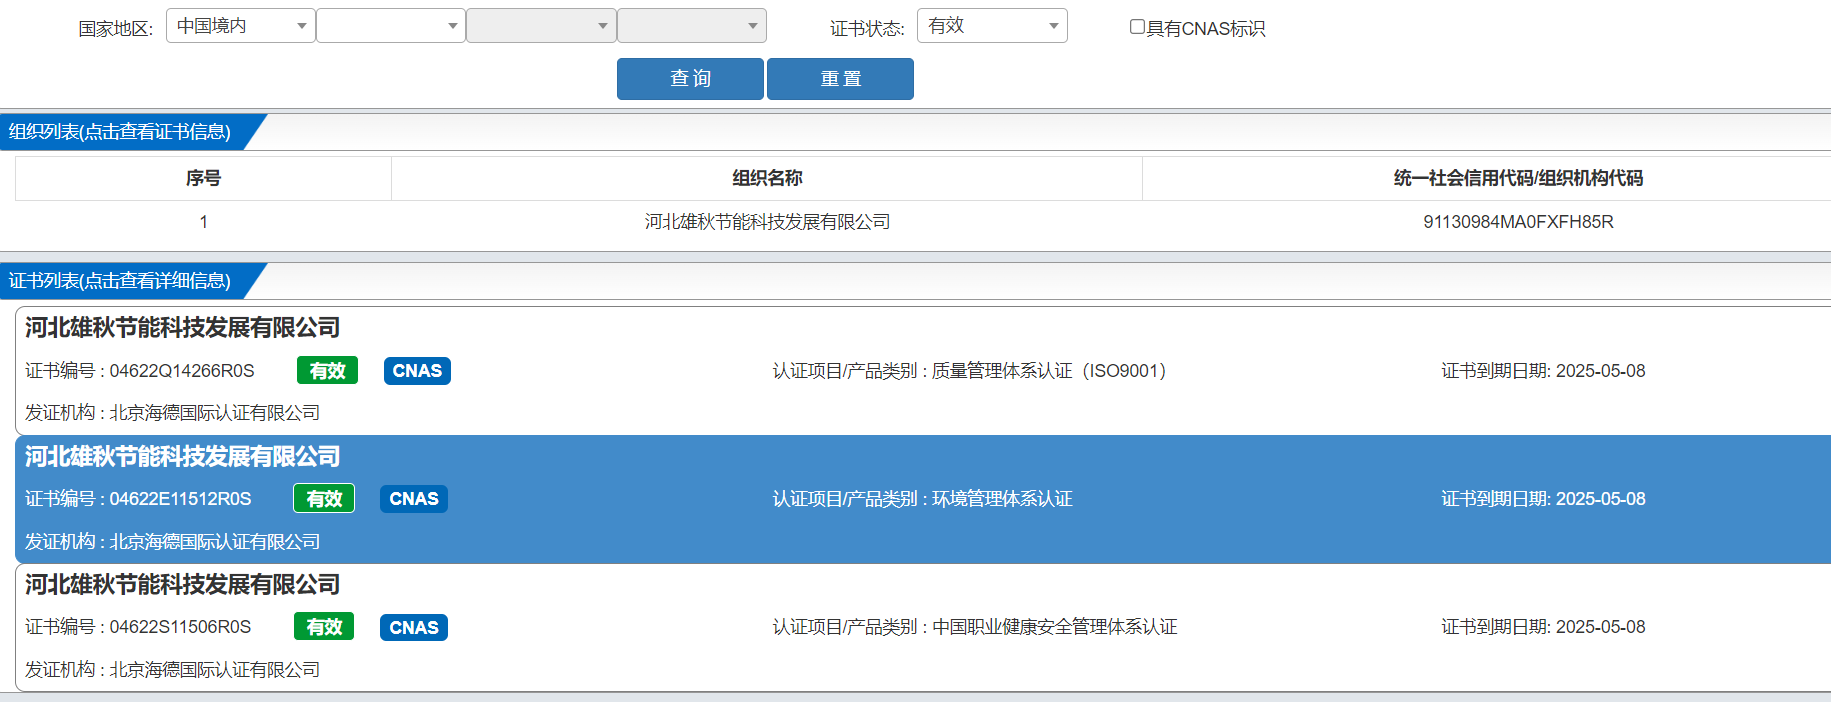The height and width of the screenshot is (702, 1831).
Task: Click 环境管理体系认证 certification category text
Action: pos(1002,499)
